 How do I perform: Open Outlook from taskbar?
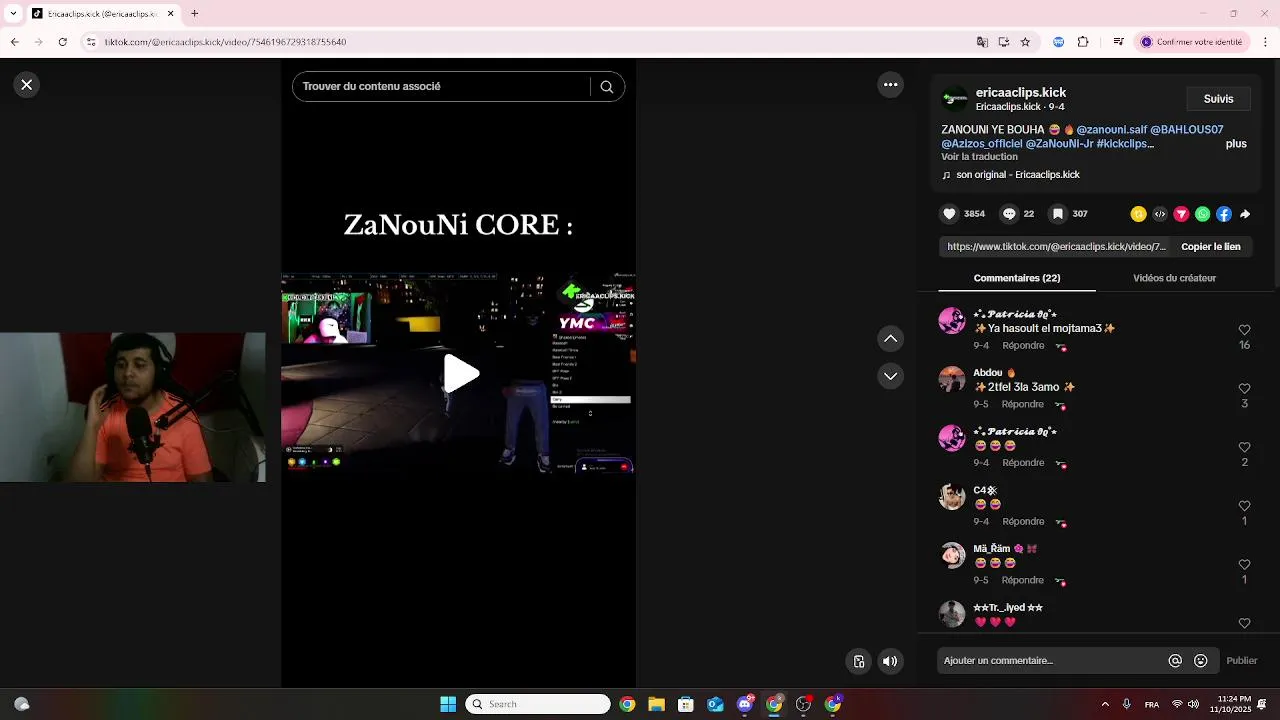coord(715,704)
